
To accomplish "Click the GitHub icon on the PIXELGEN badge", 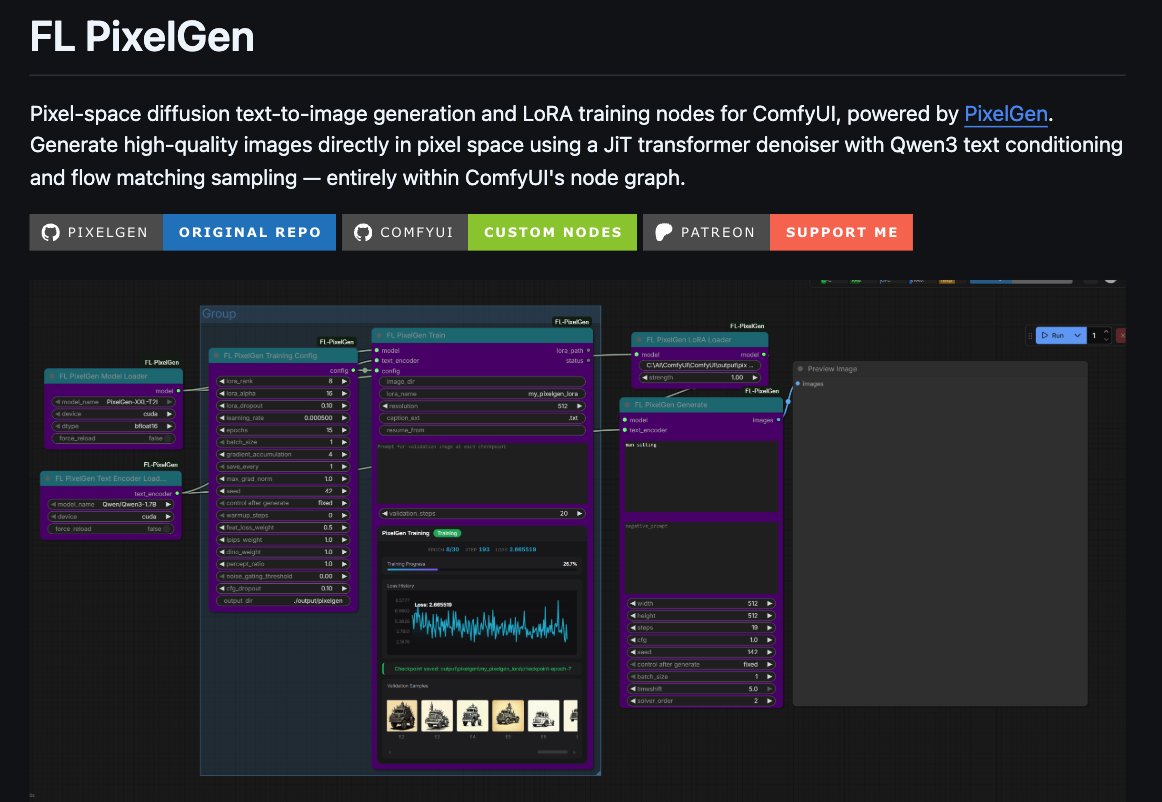I will point(50,233).
